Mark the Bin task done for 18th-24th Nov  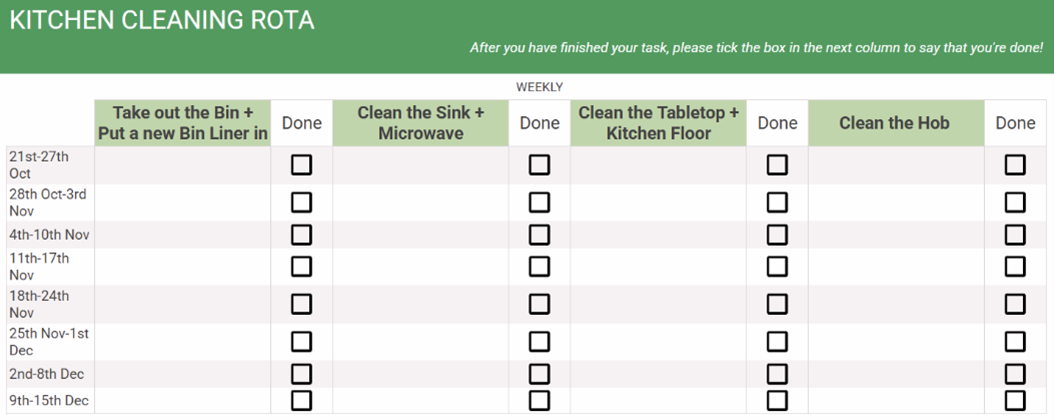click(301, 304)
